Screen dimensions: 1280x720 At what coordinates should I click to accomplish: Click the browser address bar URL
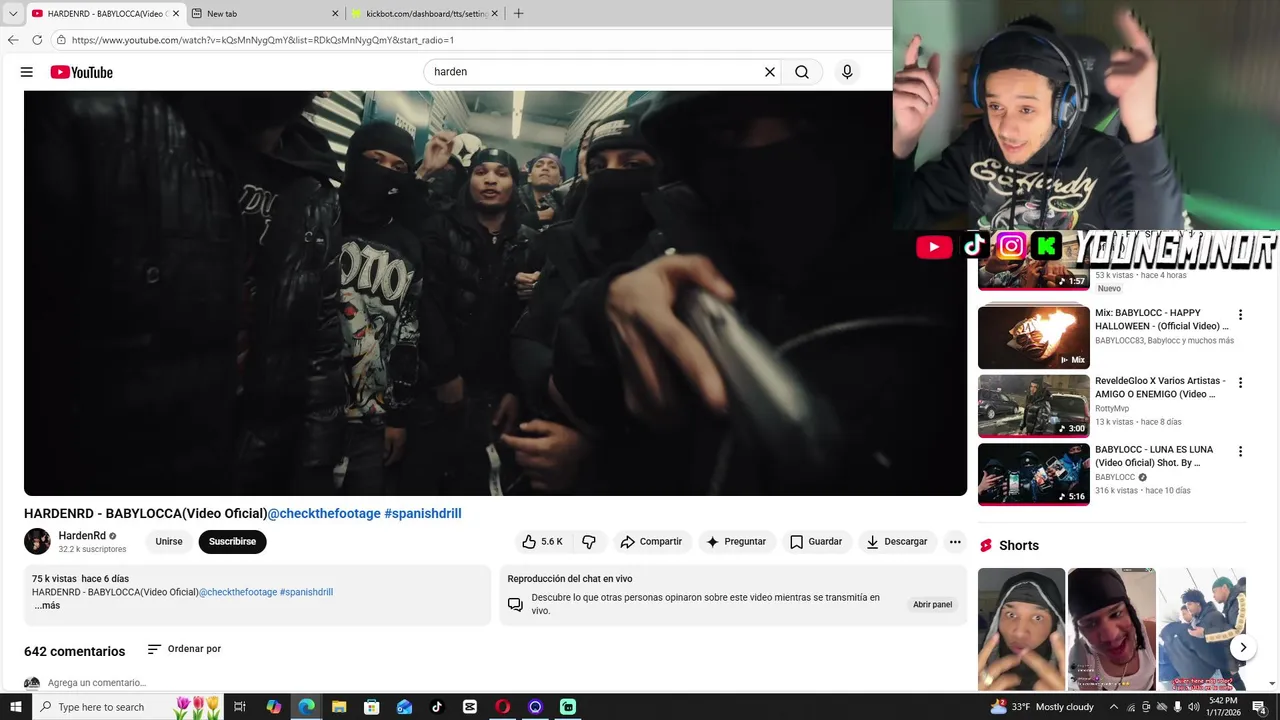263,40
